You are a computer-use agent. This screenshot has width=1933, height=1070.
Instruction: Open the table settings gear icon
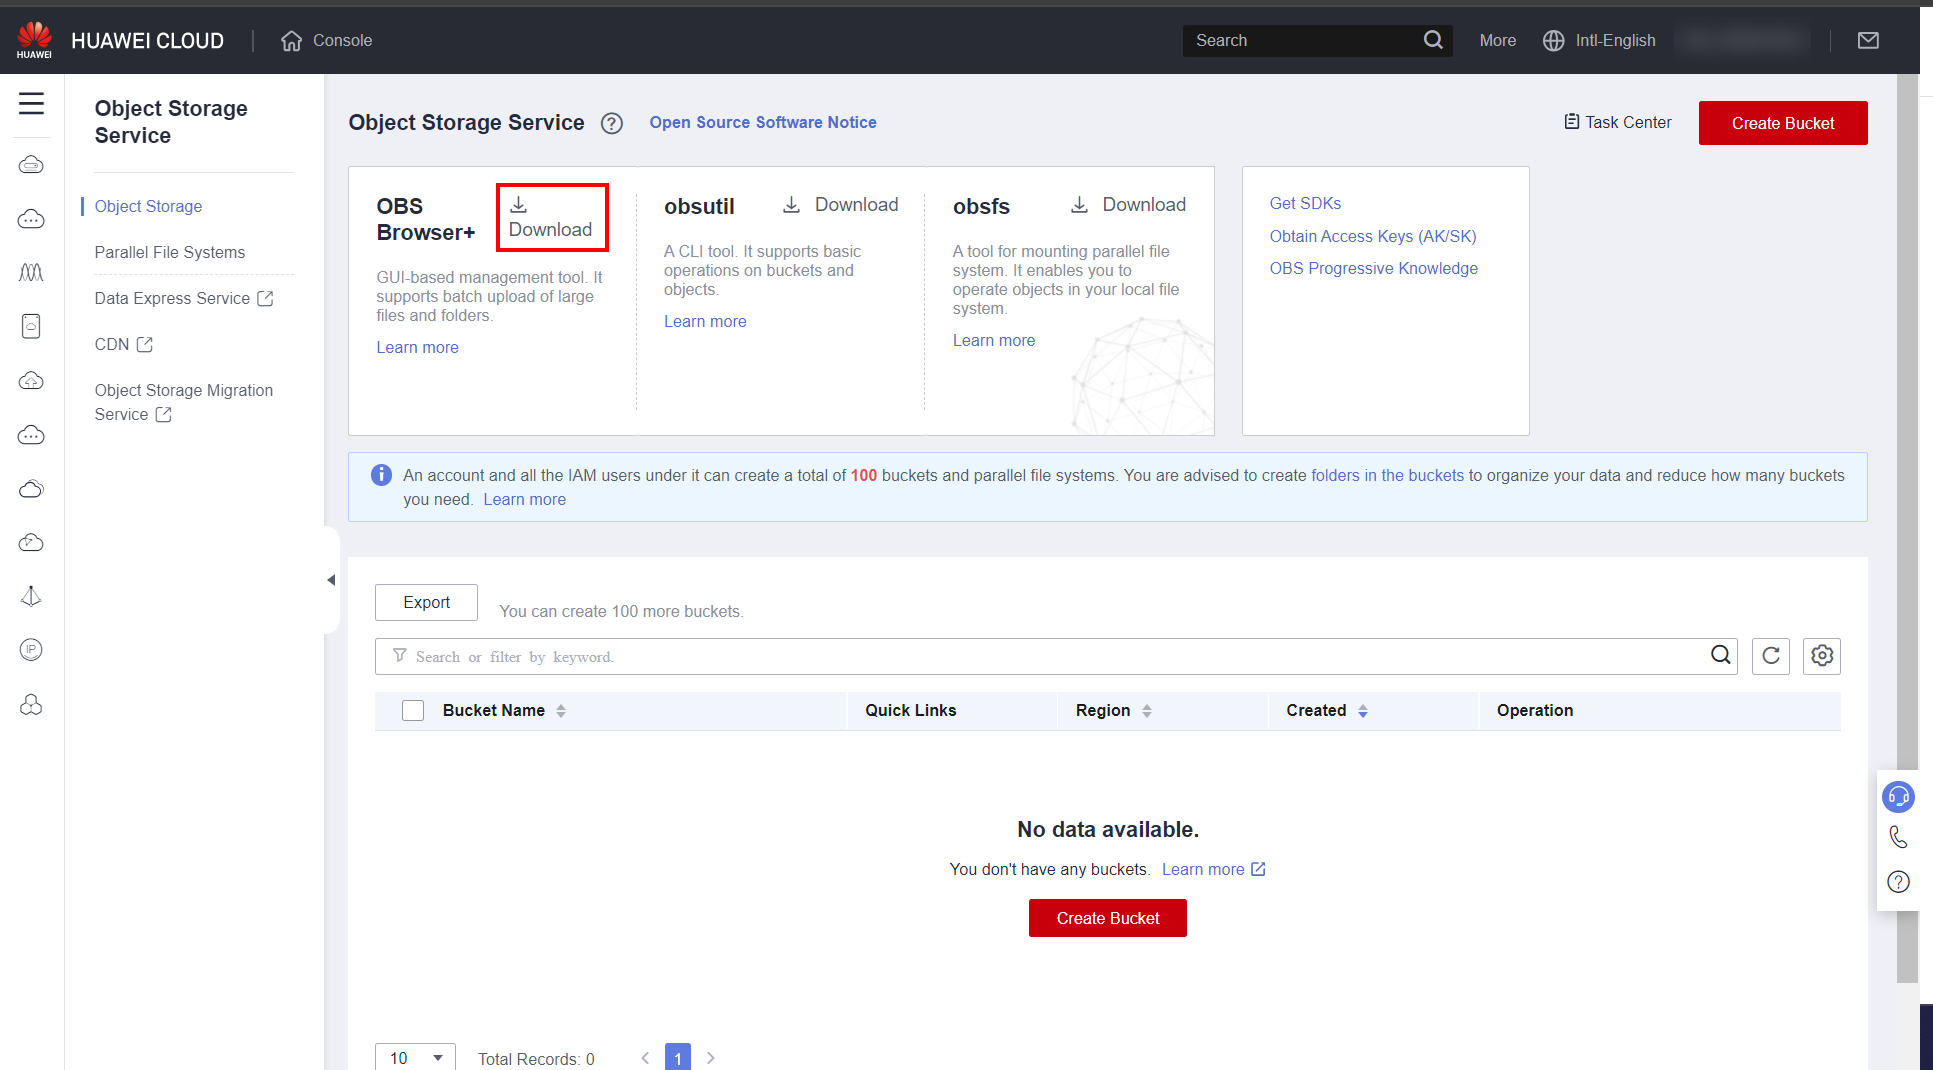1821,656
